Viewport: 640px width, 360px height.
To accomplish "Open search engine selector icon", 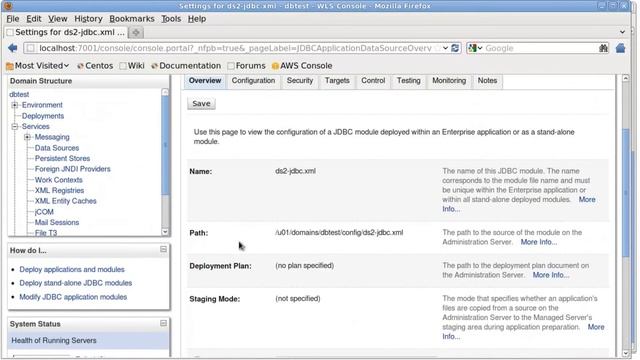I will coord(475,48).
